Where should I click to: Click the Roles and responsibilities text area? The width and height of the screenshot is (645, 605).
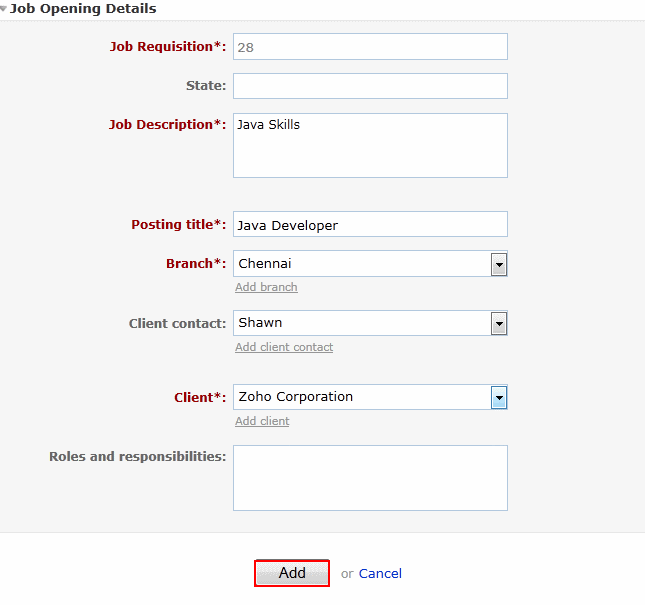[370, 478]
